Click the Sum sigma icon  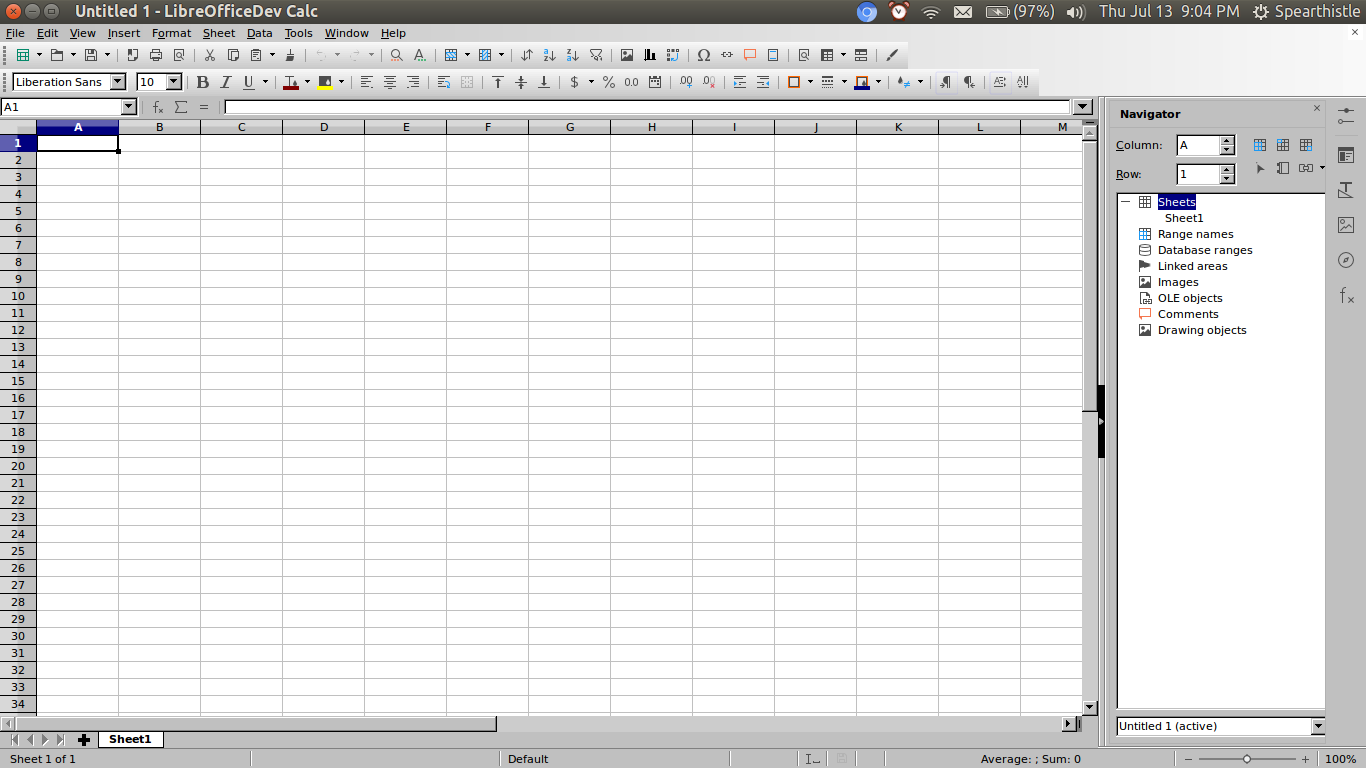181,107
